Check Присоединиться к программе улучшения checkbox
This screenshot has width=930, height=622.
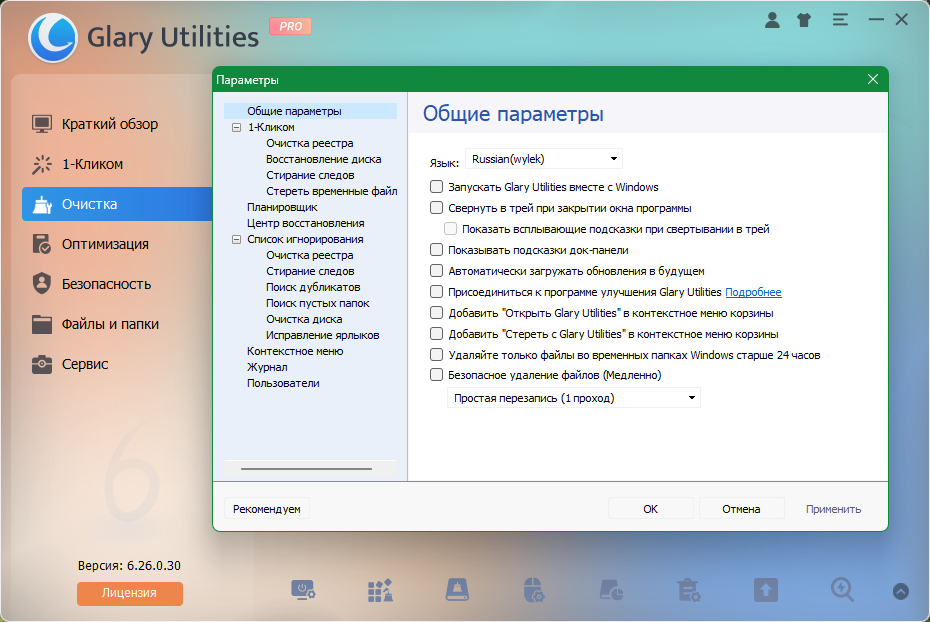pyautogui.click(x=437, y=292)
